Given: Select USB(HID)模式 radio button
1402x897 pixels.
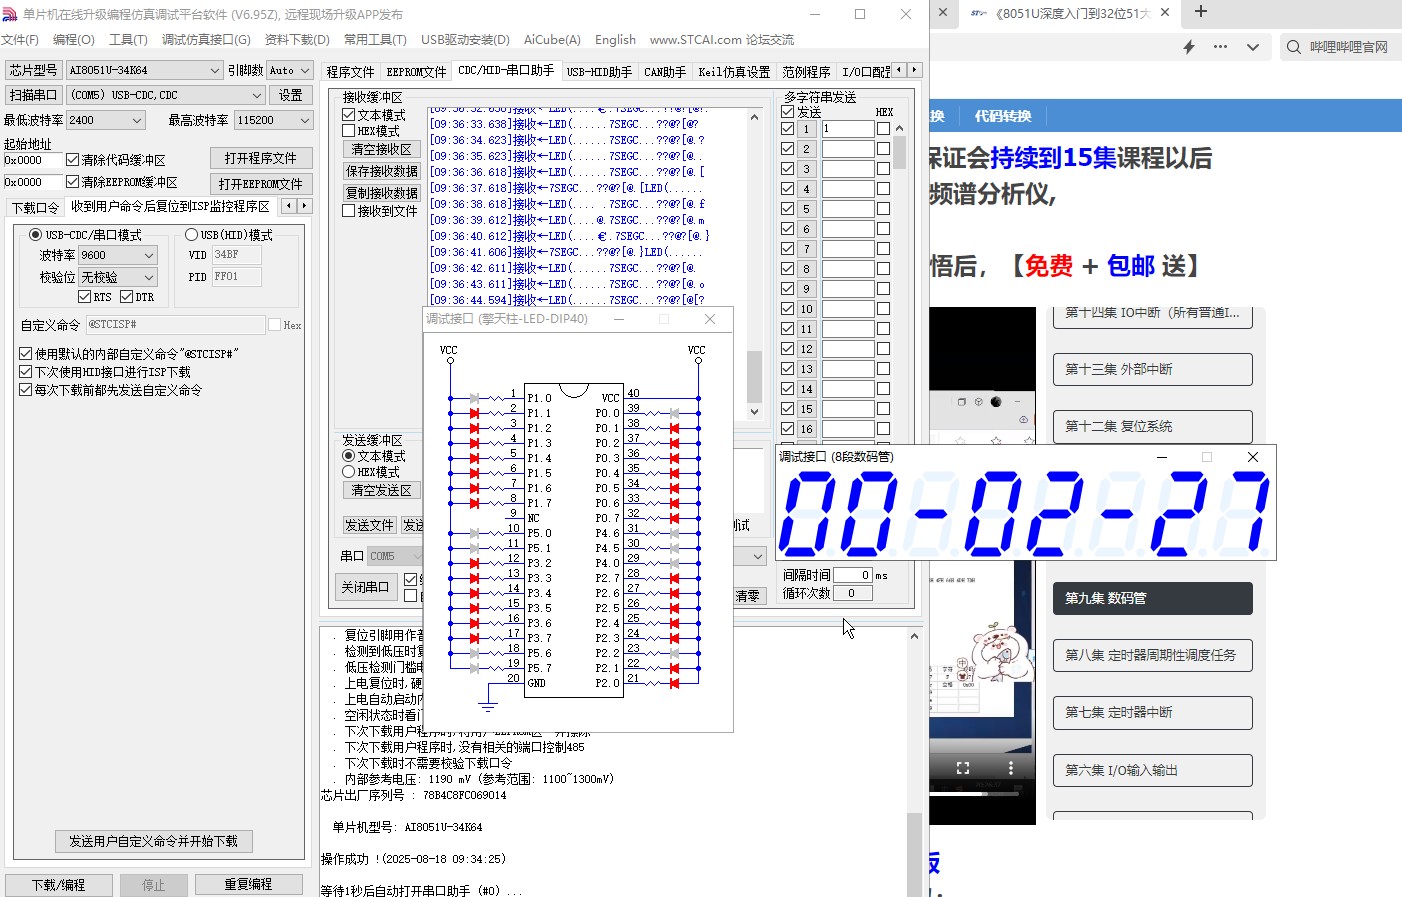Looking at the screenshot, I should pyautogui.click(x=192, y=235).
